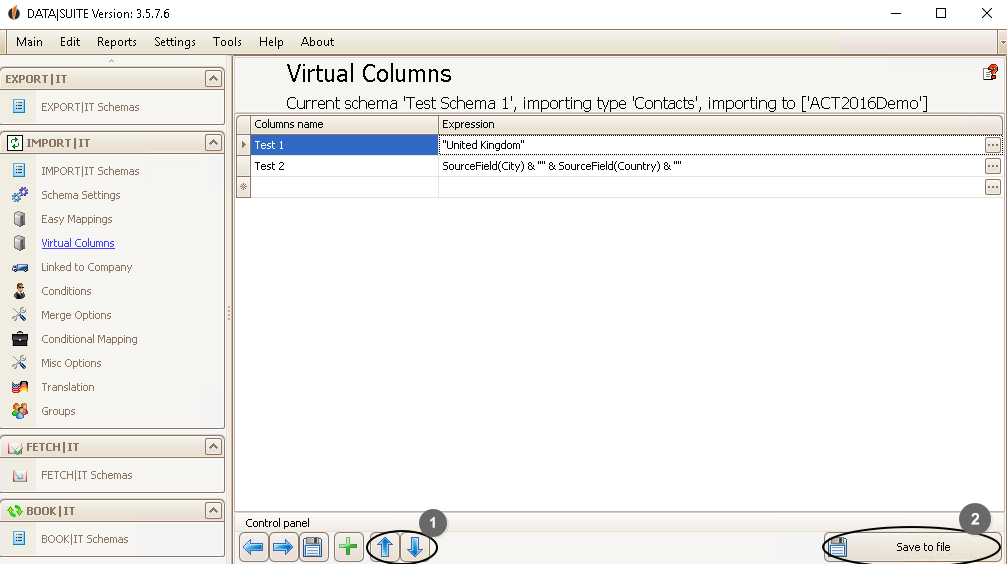Click the Virtual Columns icon

click(20, 243)
